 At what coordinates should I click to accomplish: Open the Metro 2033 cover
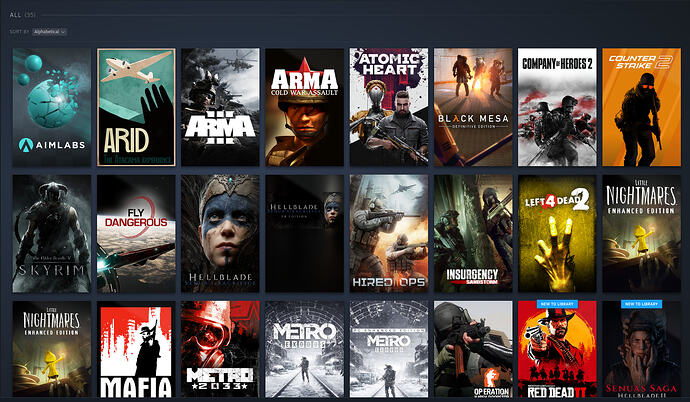point(220,350)
